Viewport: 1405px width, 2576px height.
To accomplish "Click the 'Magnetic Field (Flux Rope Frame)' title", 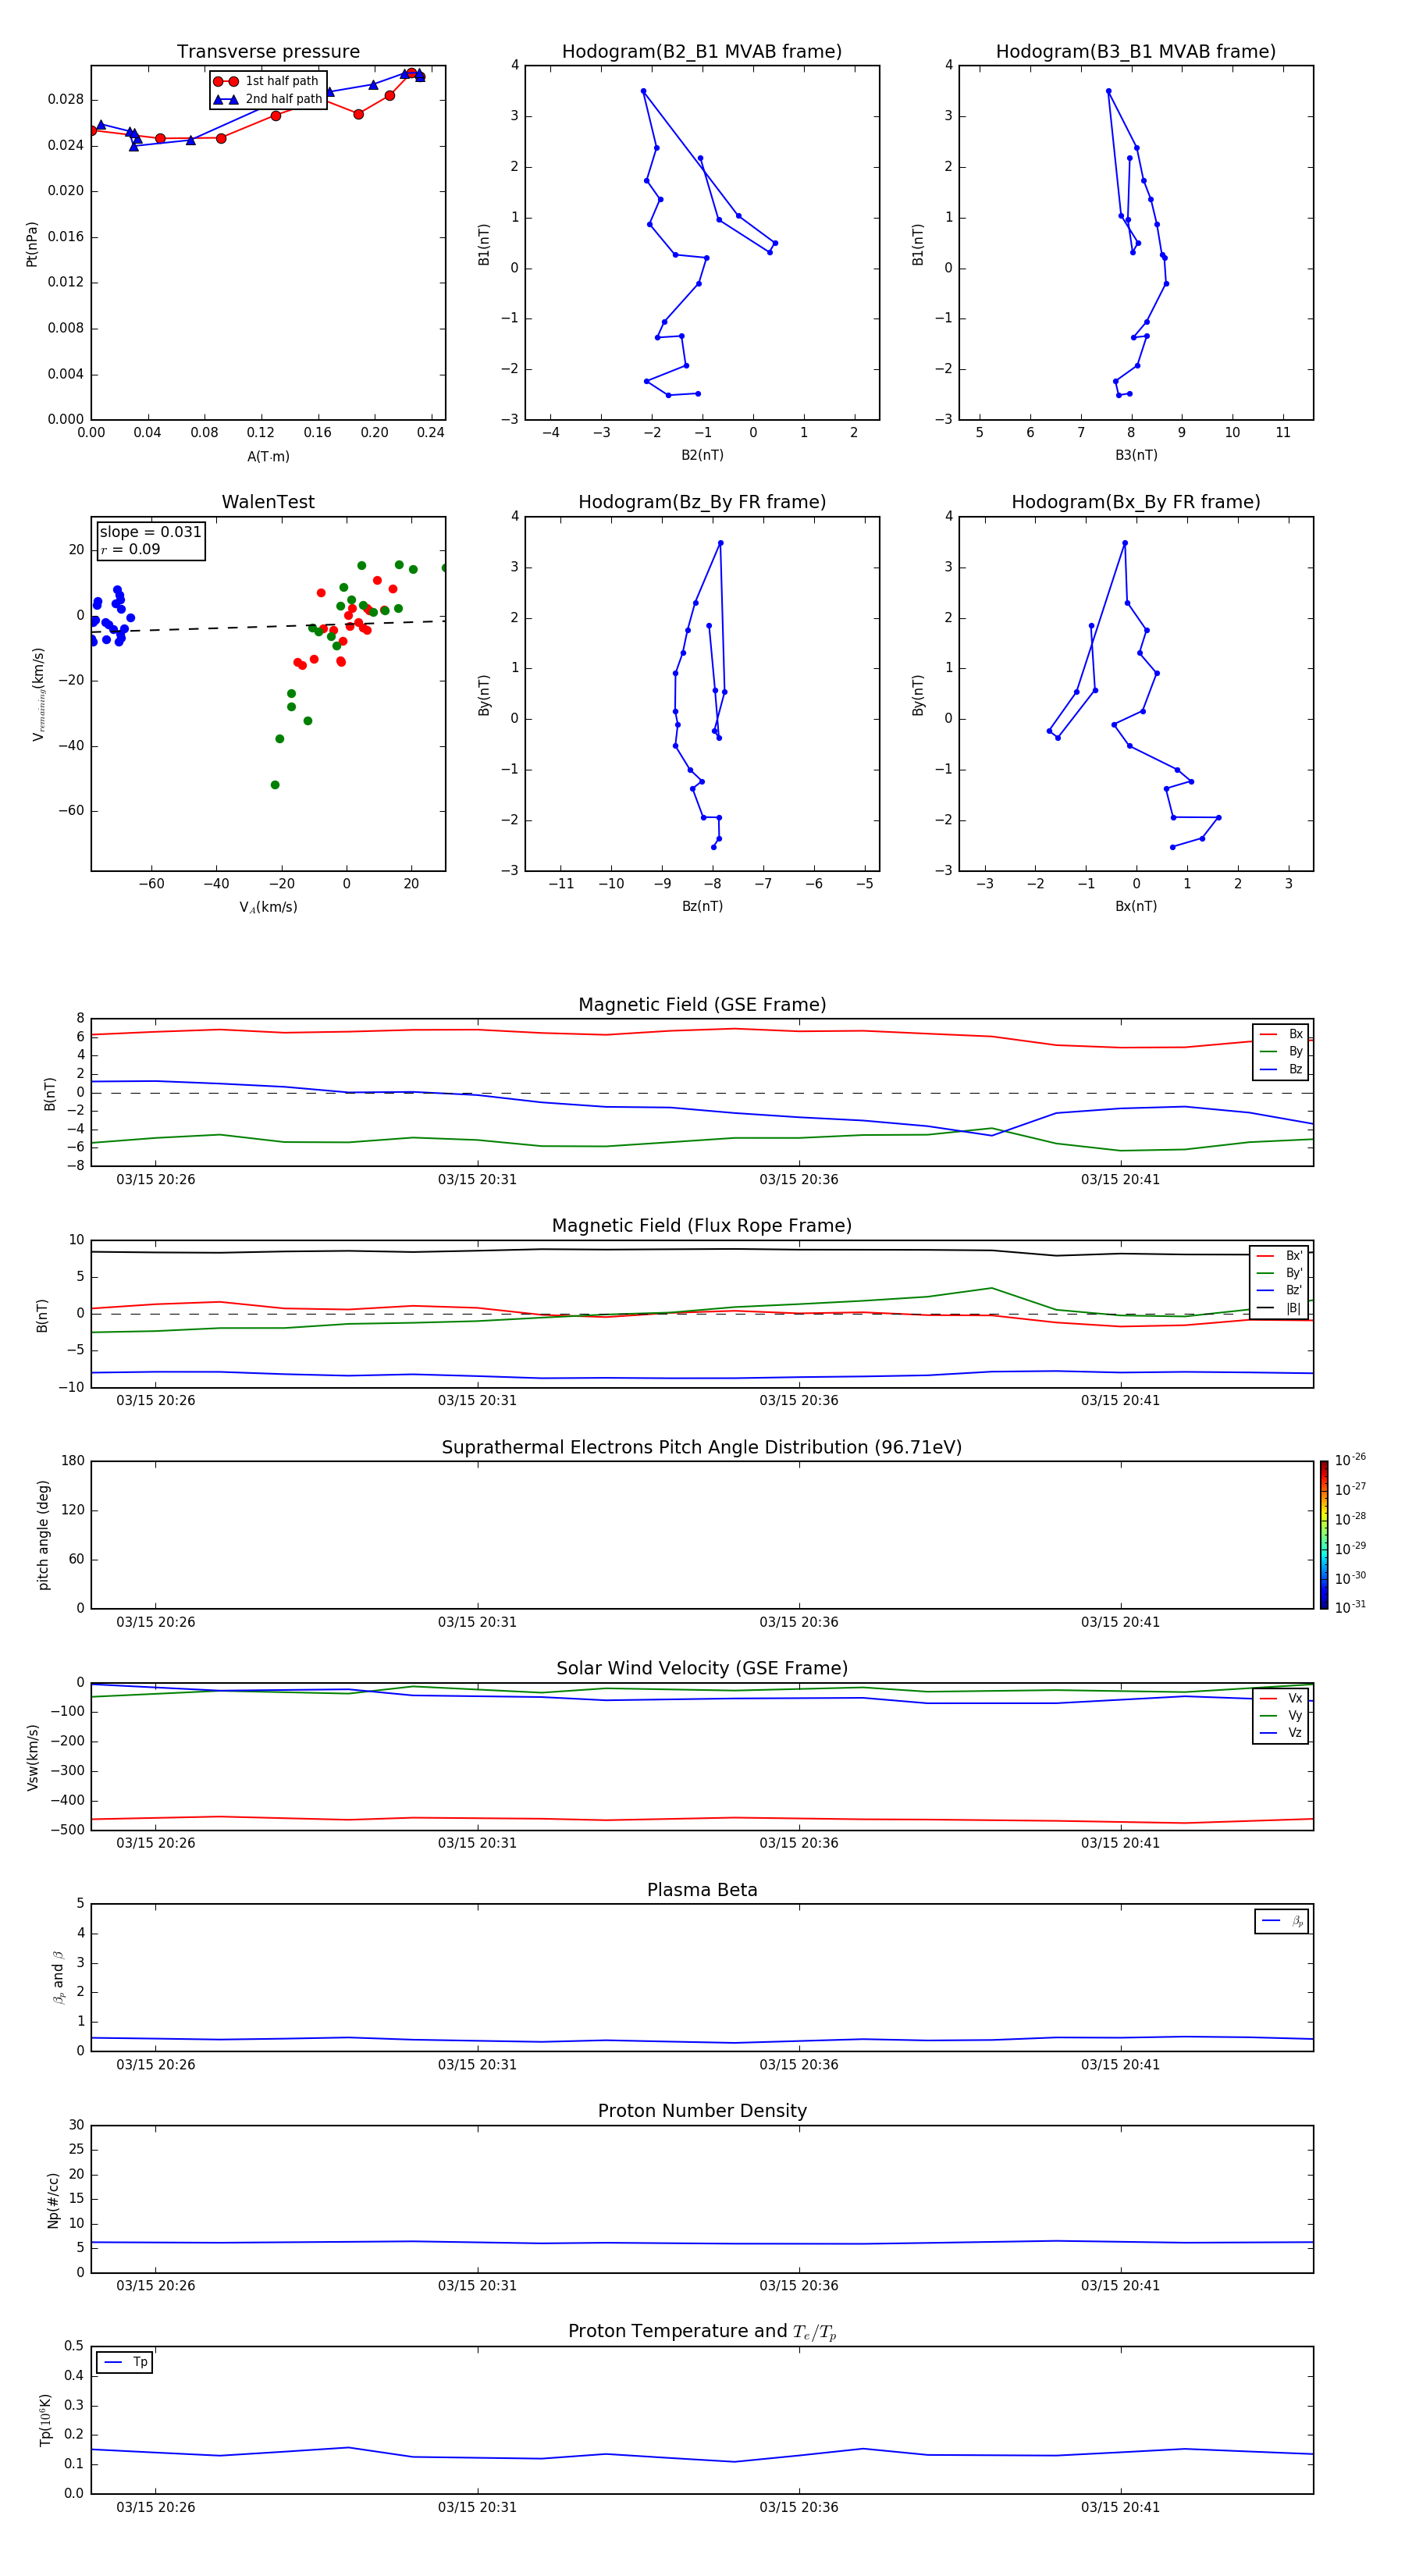I will pos(702,1226).
